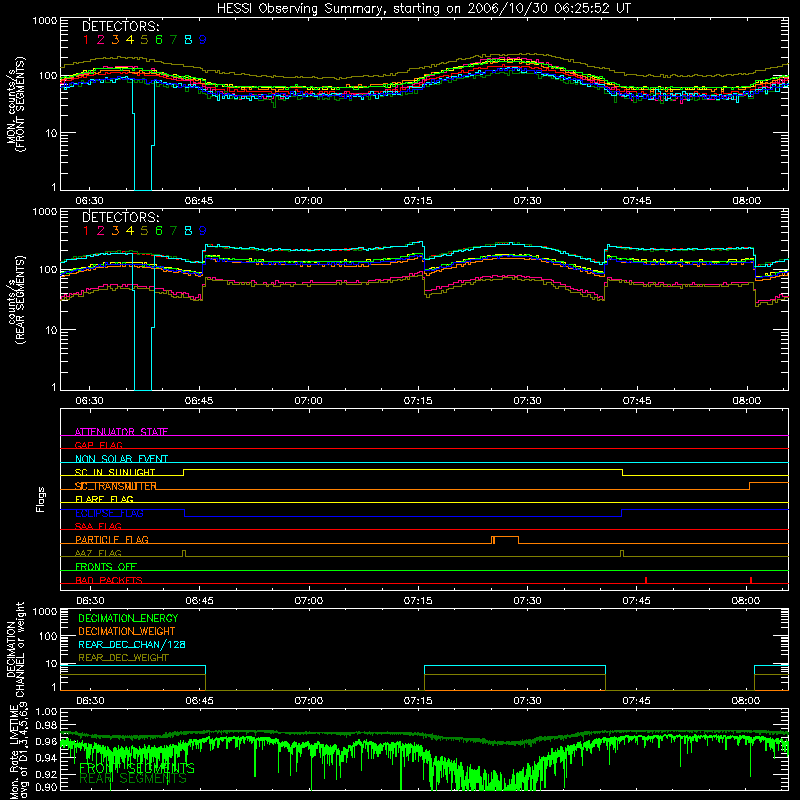Click the MON. counts/s (FRONT SEGMENTS) axis title
Viewport: 800px width, 800px height.
[x=16, y=104]
